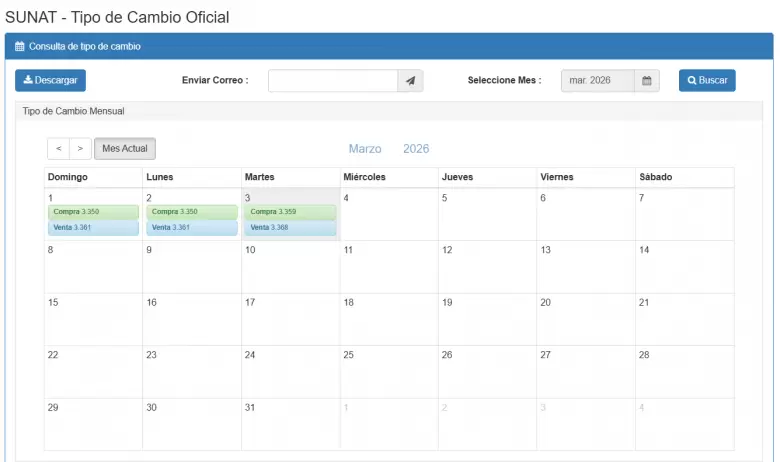Open the calendar picker icon beside month field
Screen dimensions: 780x462
tap(647, 81)
